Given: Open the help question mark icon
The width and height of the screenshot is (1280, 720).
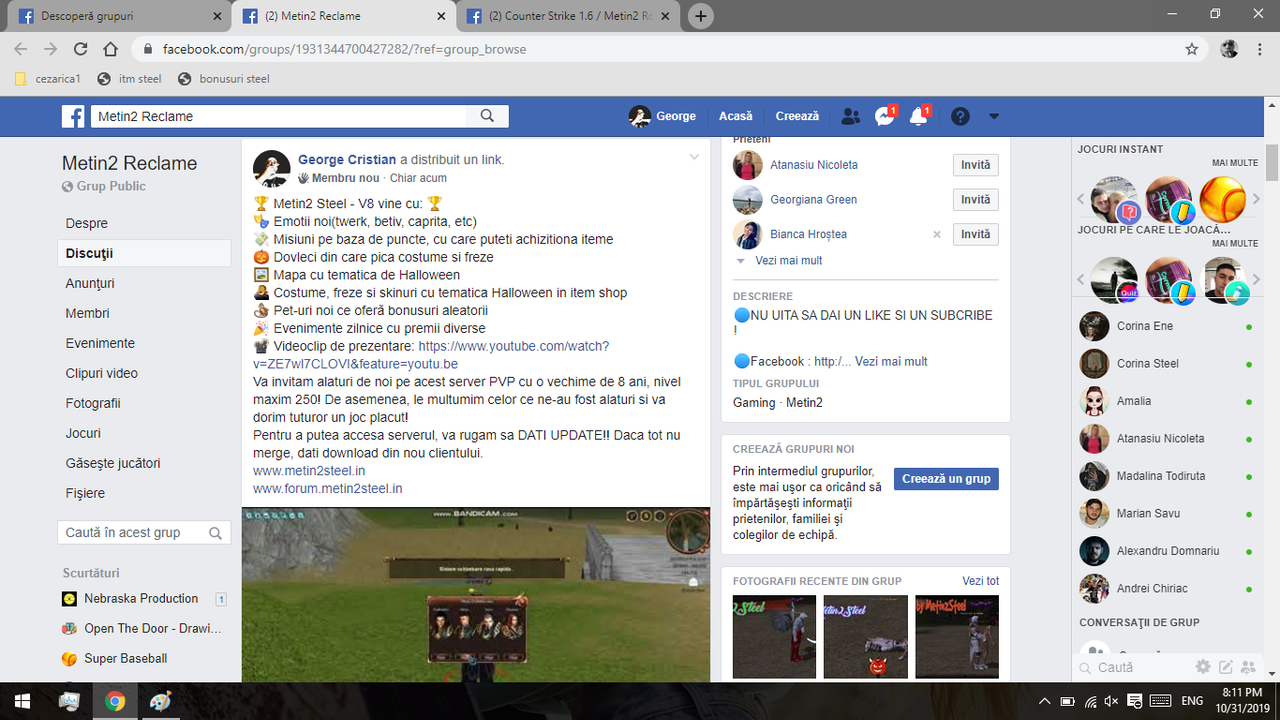Looking at the screenshot, I should coord(960,116).
